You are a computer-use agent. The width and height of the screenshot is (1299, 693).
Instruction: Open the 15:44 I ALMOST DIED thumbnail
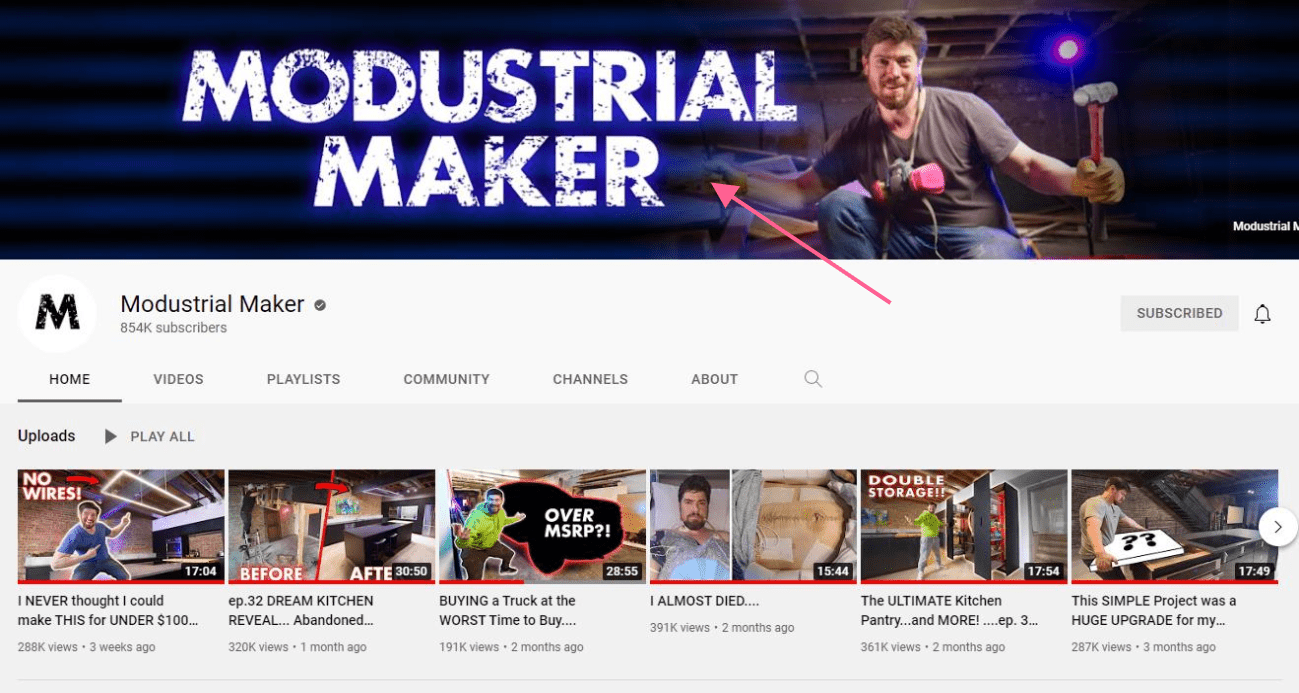click(753, 526)
